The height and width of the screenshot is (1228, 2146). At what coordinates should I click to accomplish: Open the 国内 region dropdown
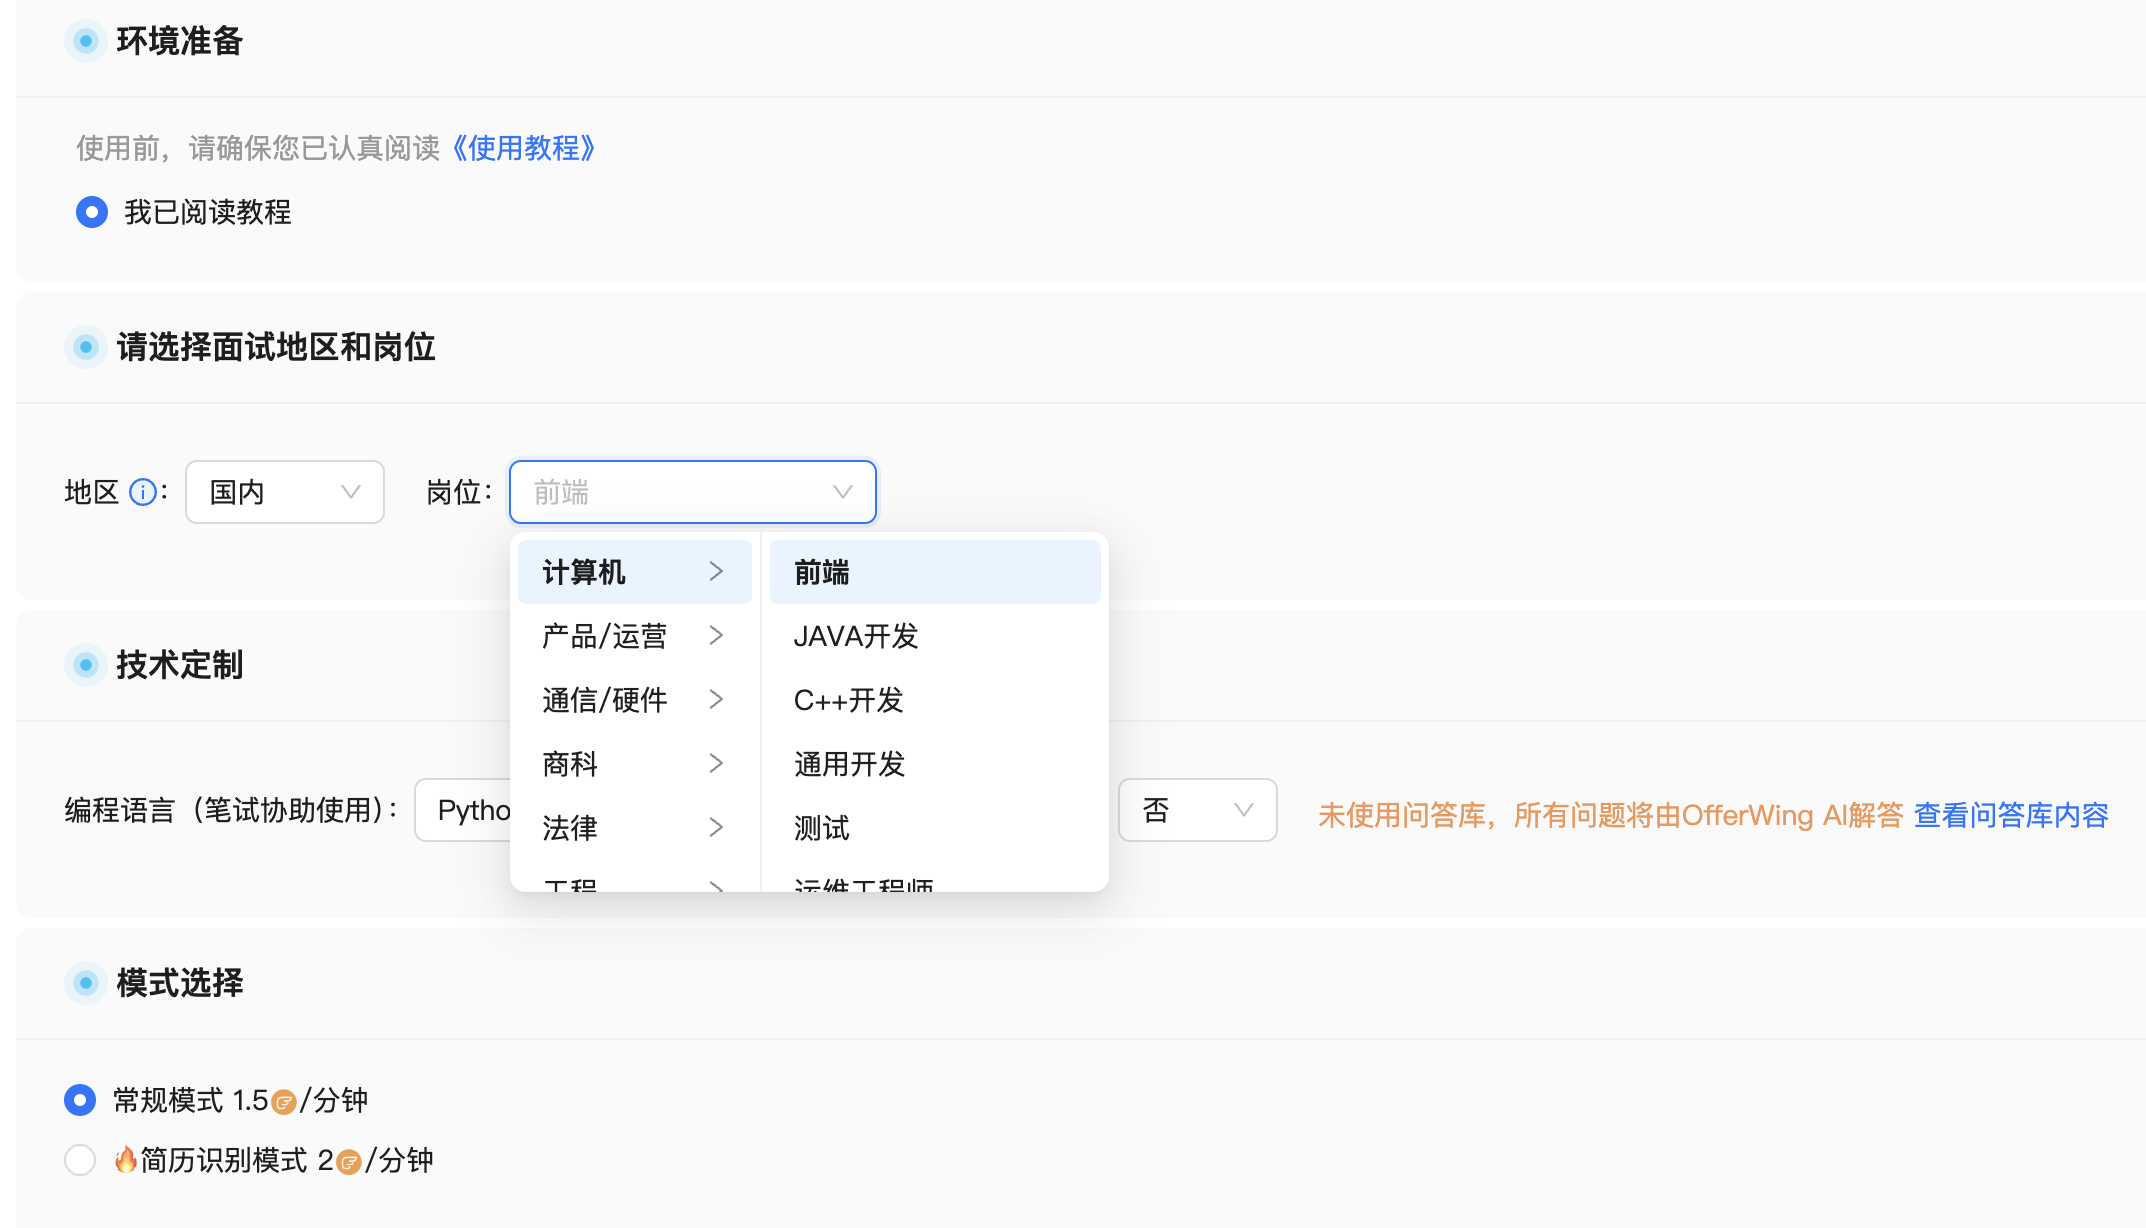pos(284,492)
